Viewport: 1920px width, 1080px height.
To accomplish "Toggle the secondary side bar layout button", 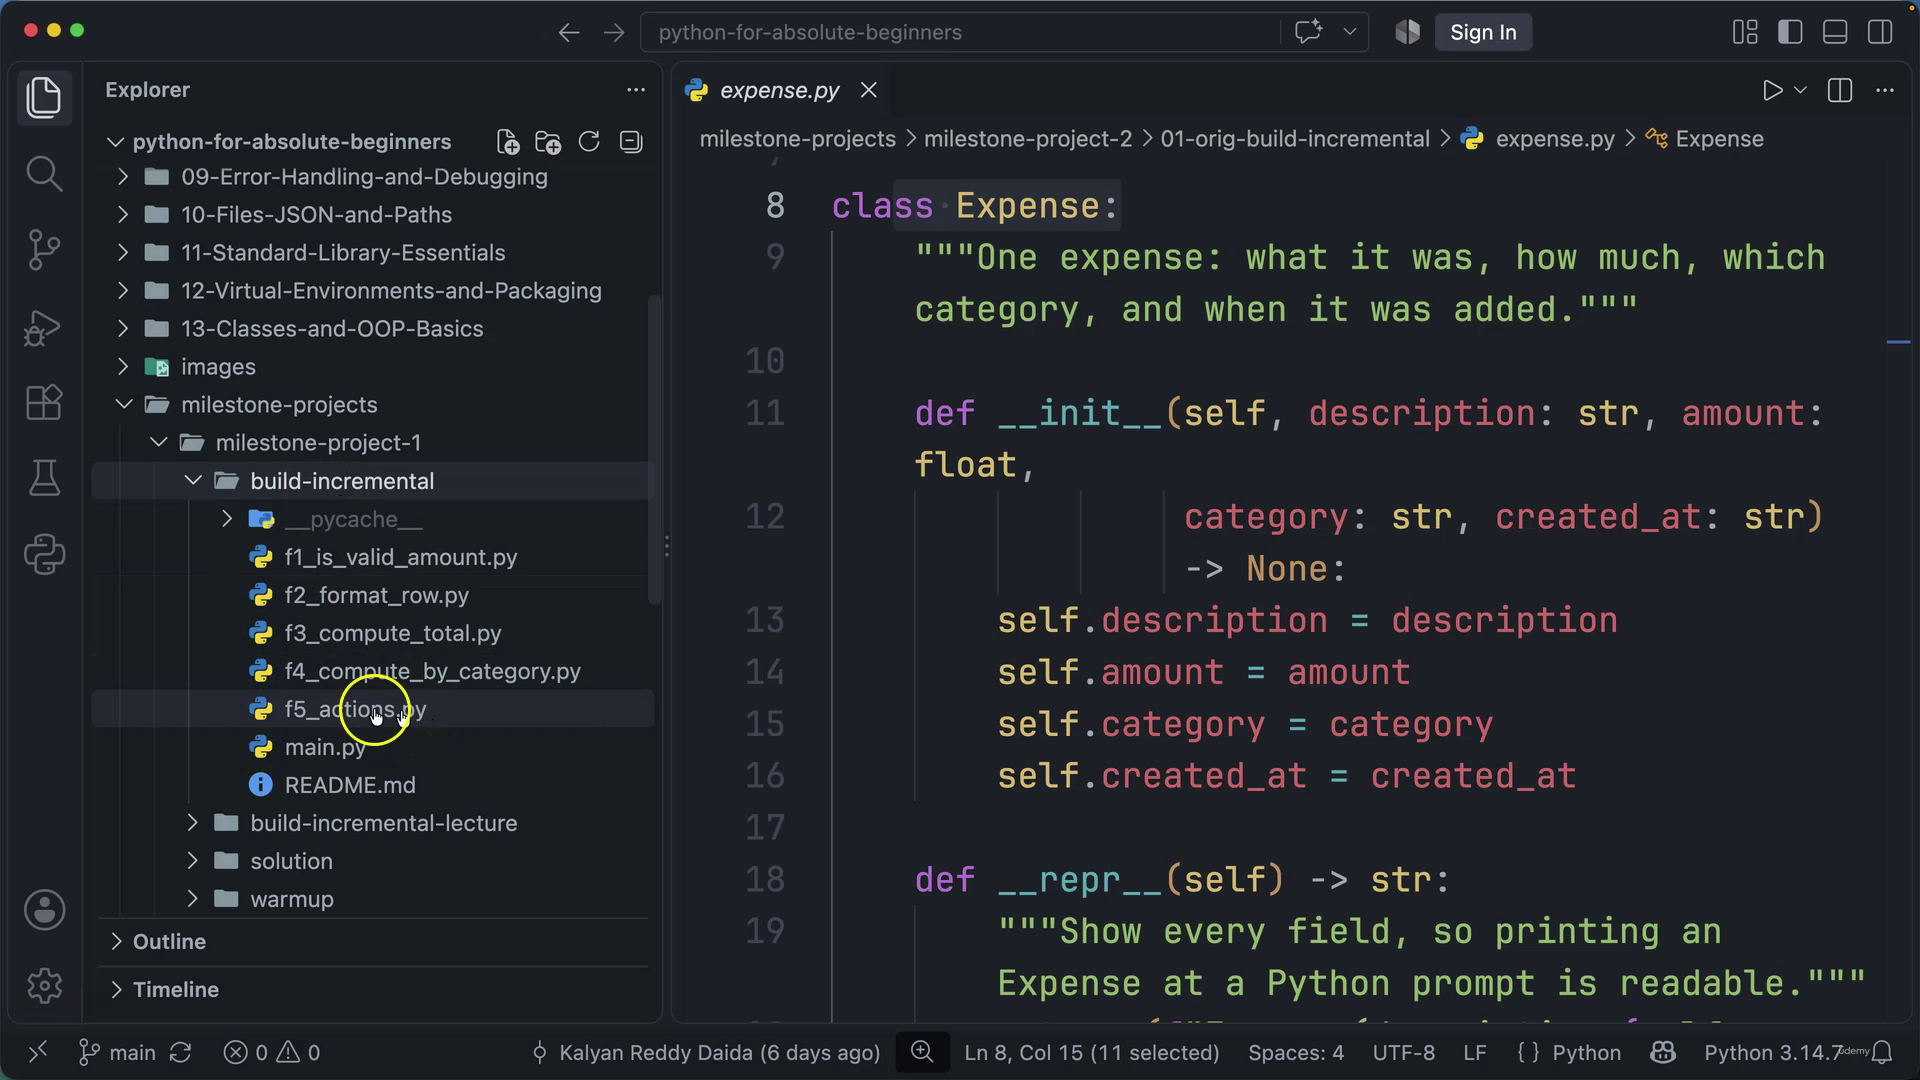I will [x=1880, y=32].
